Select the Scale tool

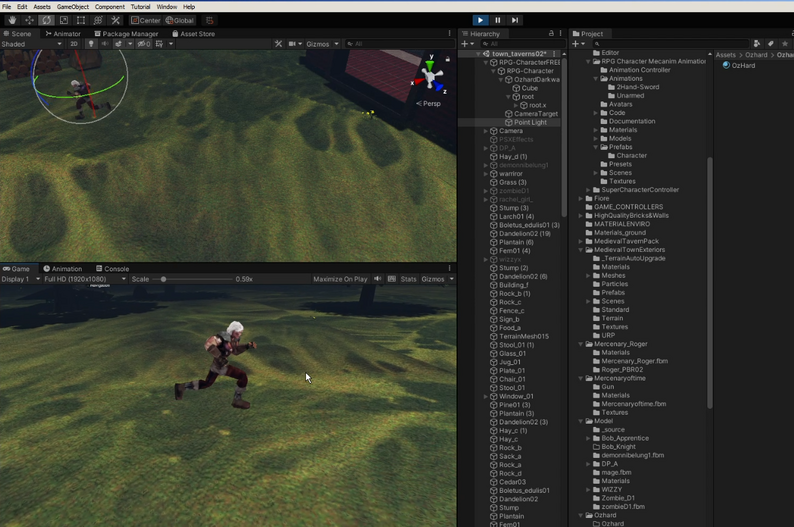64,20
